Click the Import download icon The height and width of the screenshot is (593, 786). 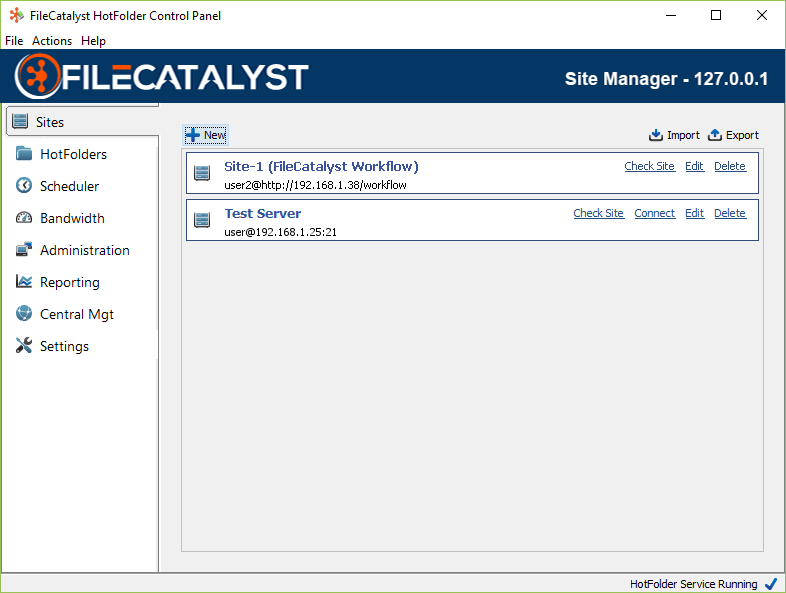pos(656,135)
